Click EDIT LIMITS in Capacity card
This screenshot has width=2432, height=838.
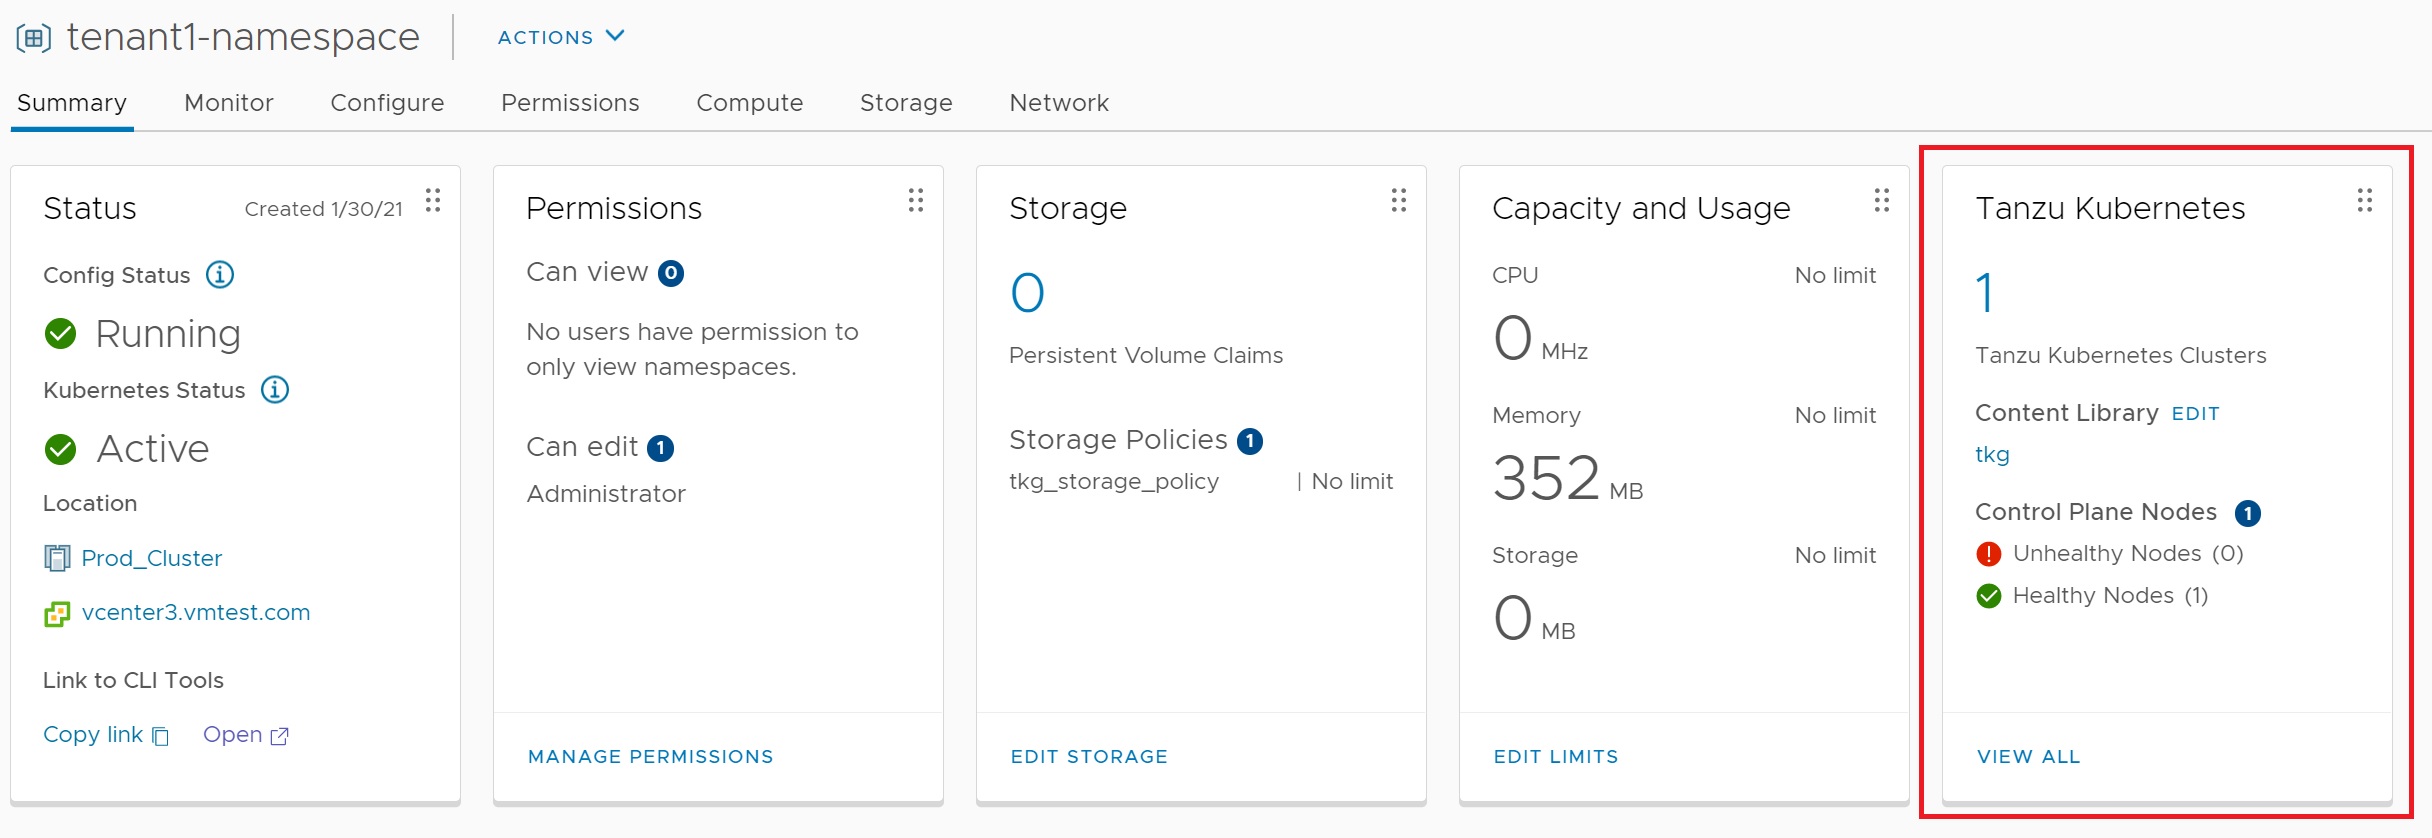point(1556,757)
